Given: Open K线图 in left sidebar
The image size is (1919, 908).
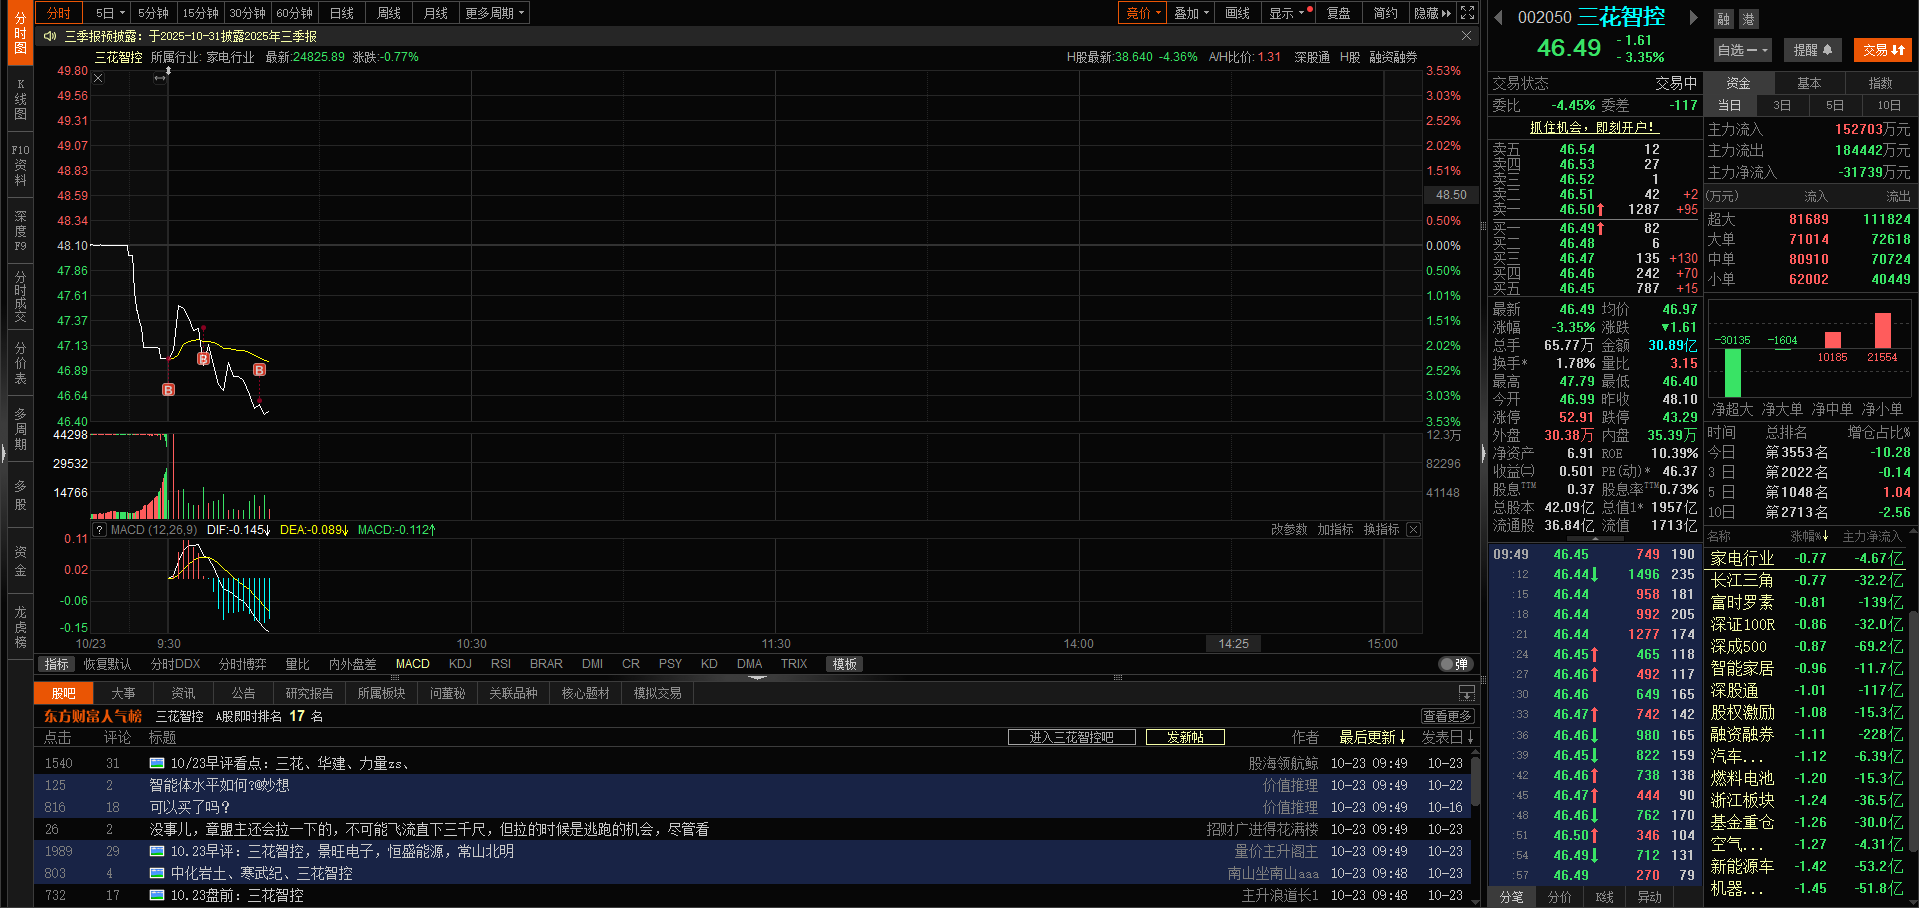Looking at the screenshot, I should 20,99.
